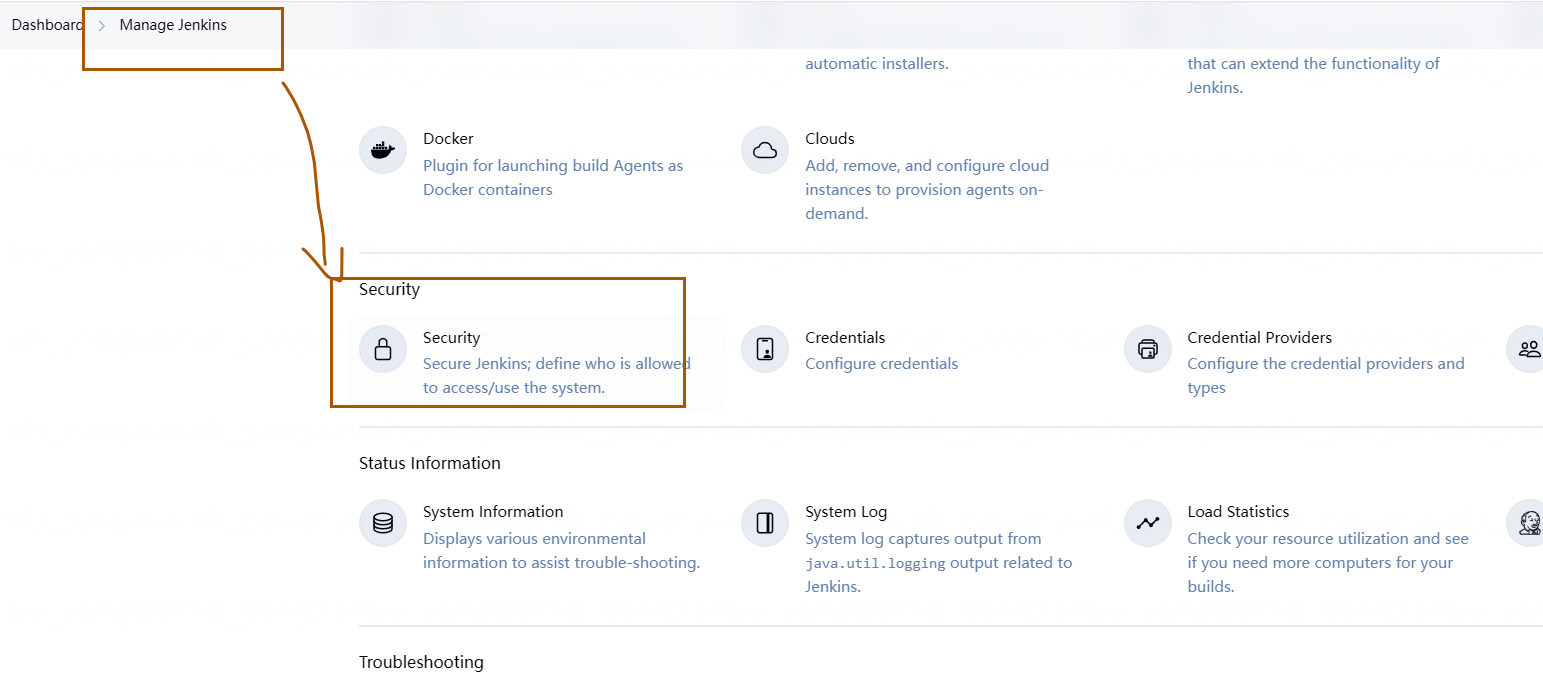Click the Clouds cloud icon

[x=765, y=150]
